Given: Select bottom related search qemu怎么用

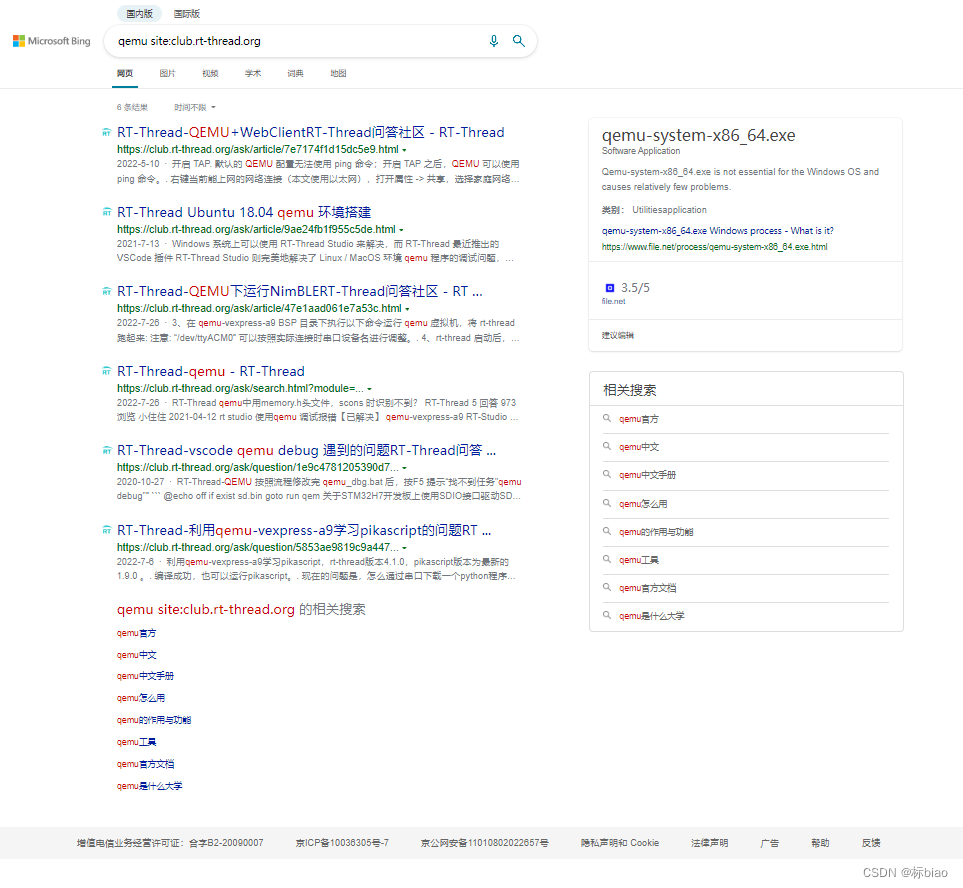Looking at the screenshot, I should tap(141, 698).
